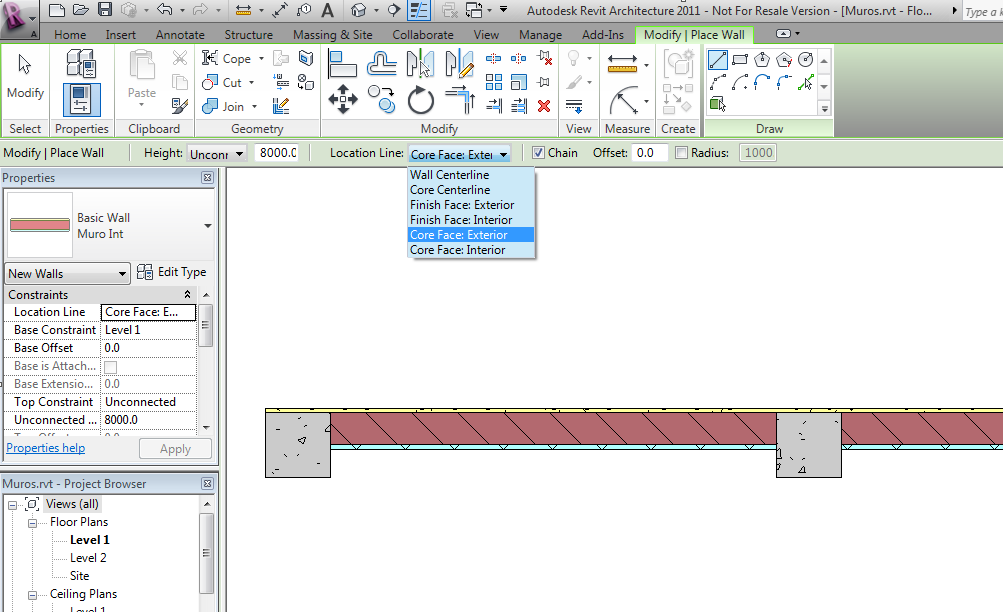
Task: Click the Default 3D View house icon
Action: click(x=359, y=10)
